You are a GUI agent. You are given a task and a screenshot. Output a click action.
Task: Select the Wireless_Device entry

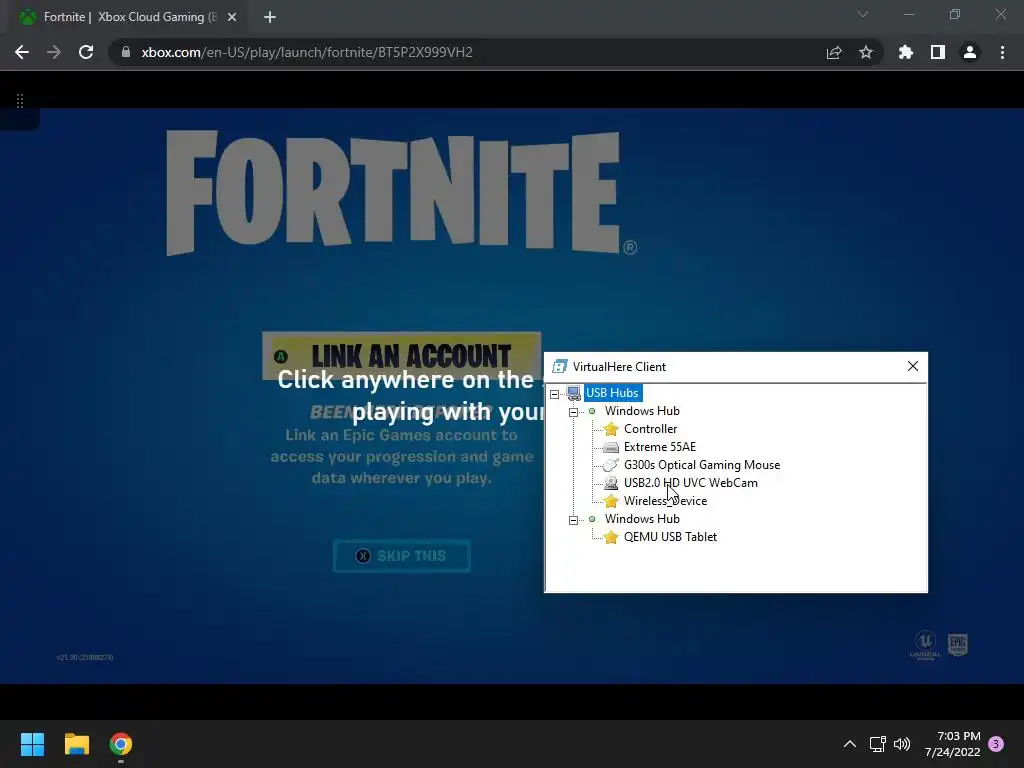coord(665,501)
